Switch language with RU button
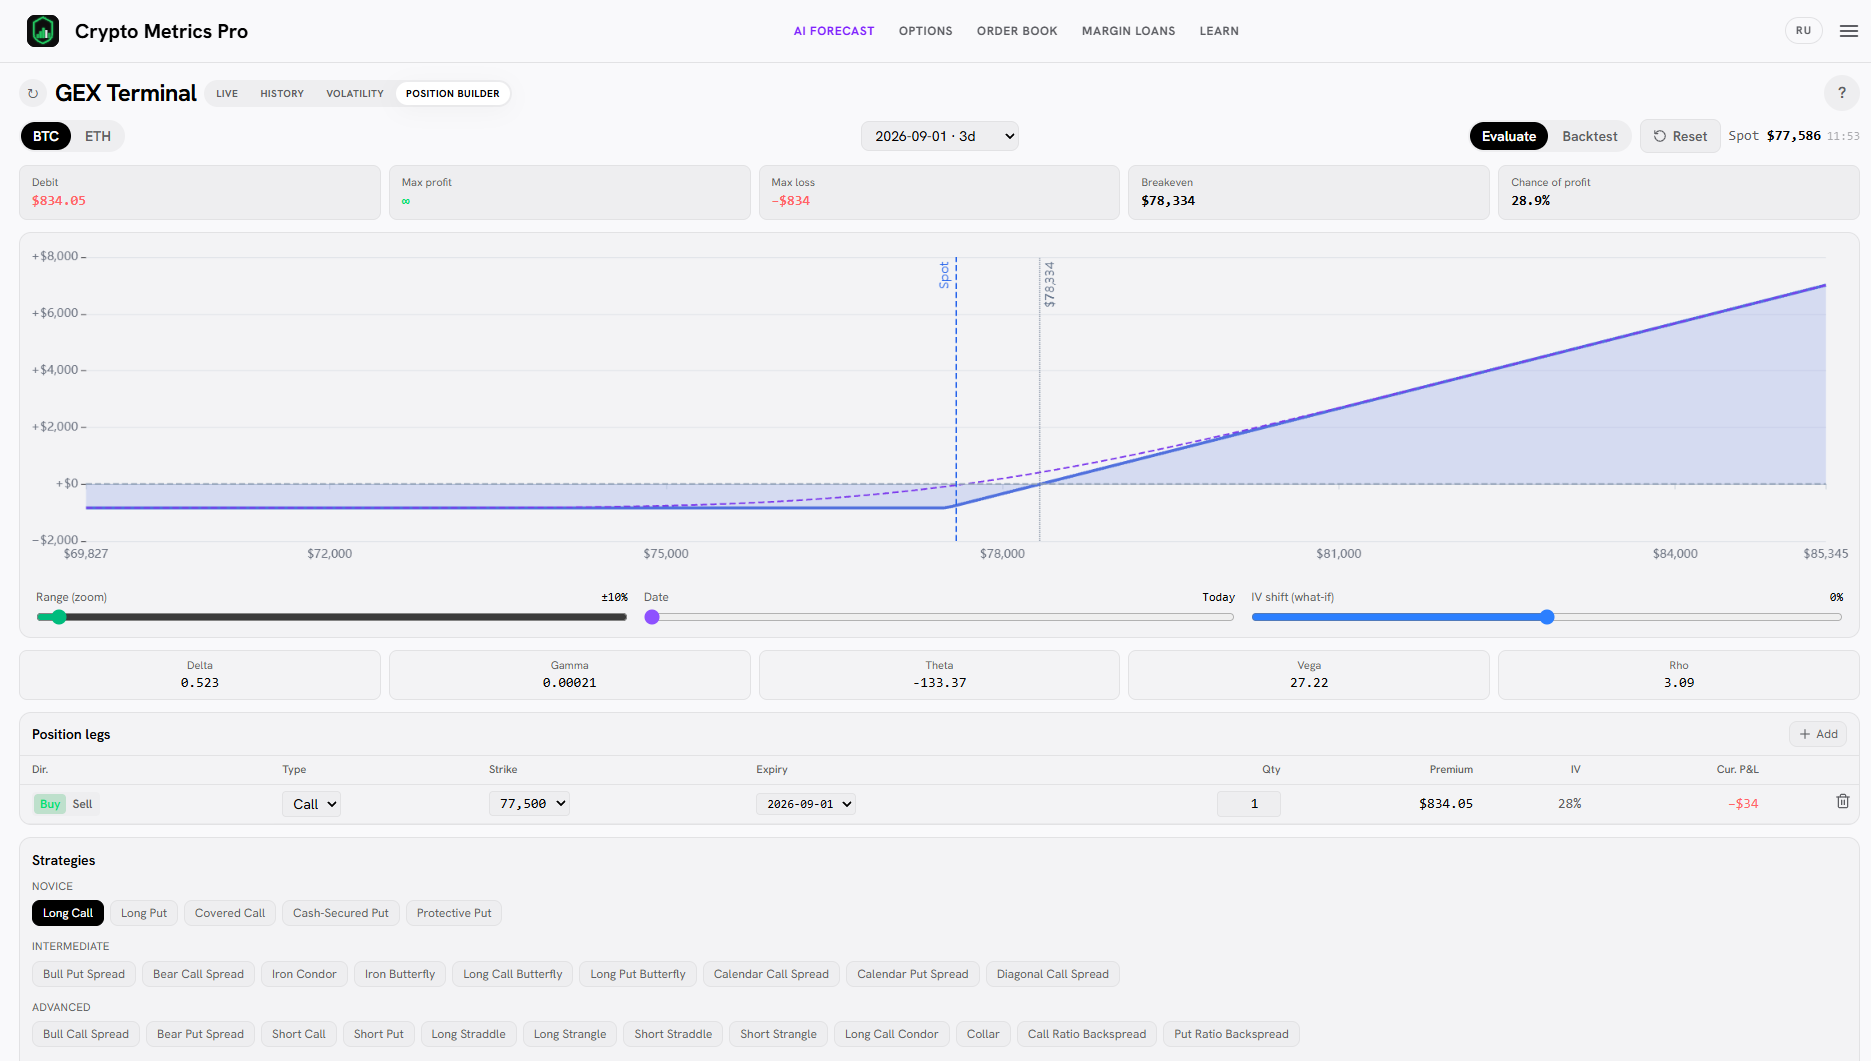 (1803, 31)
